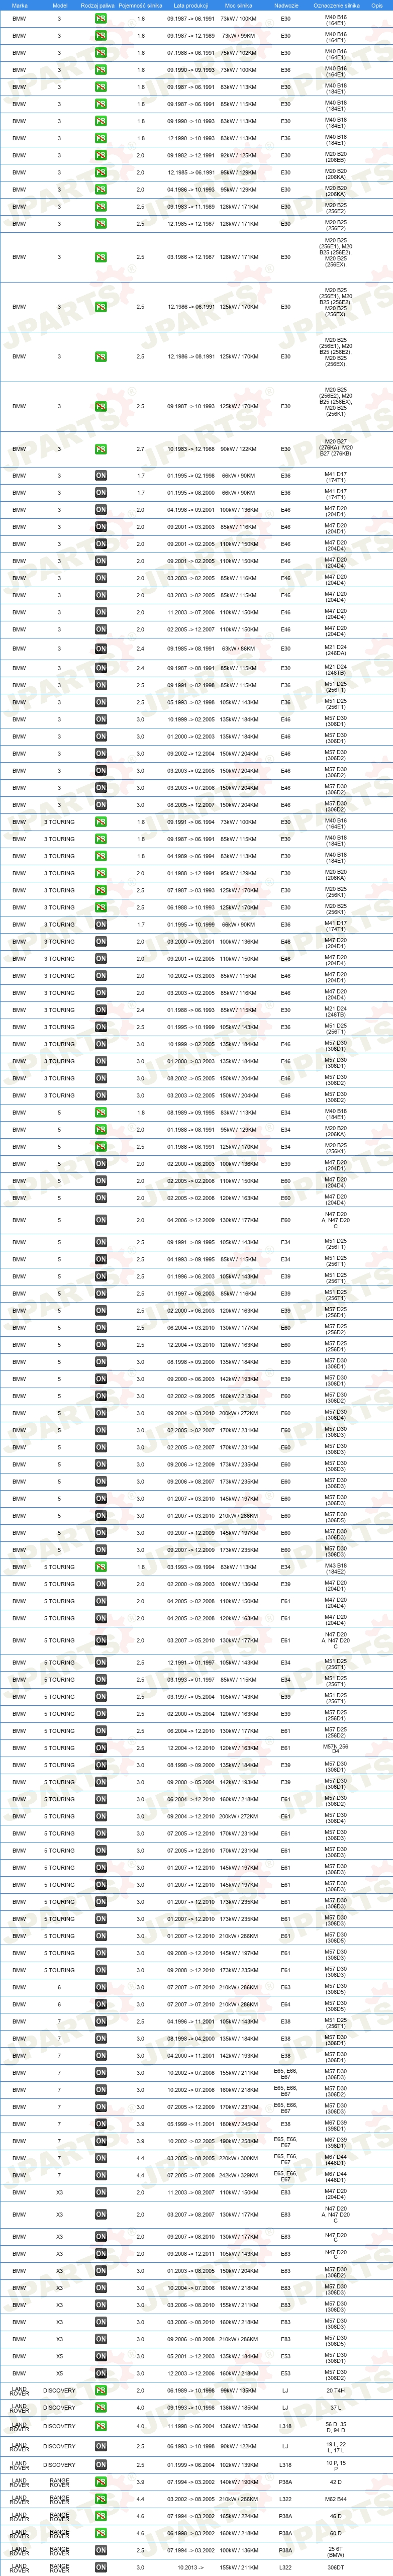Click the diesel icon for BMW X3 110kW/150KM
The image size is (393, 2576).
[x=101, y=2192]
